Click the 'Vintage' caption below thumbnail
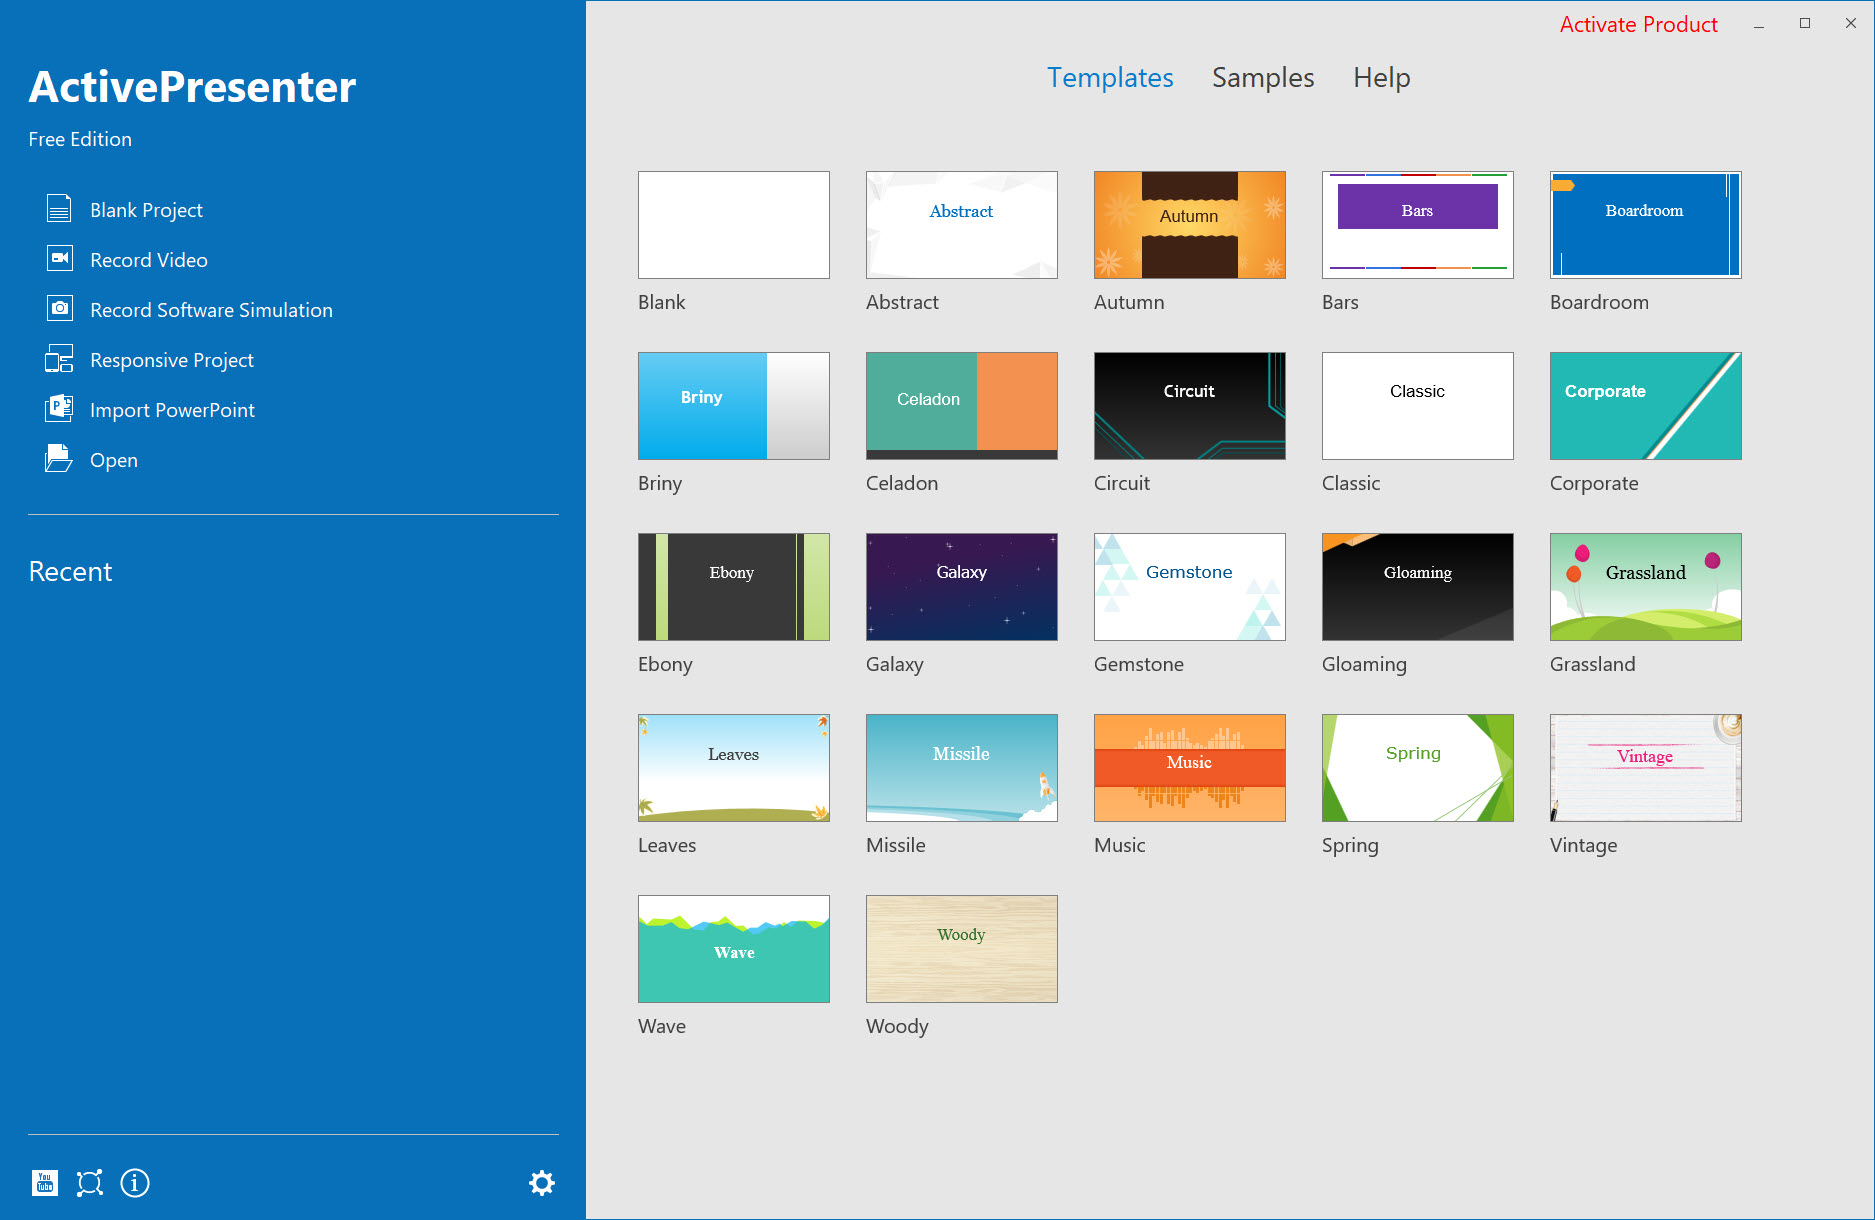Image resolution: width=1875 pixels, height=1220 pixels. tap(1583, 845)
